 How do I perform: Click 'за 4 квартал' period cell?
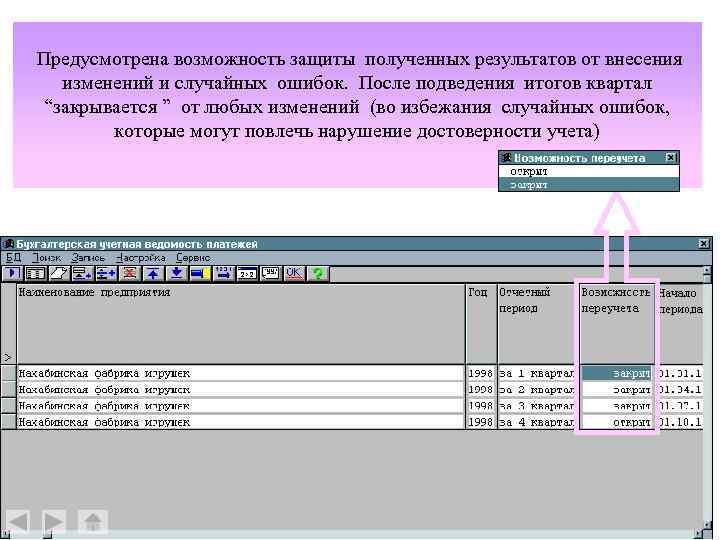[x=536, y=422]
